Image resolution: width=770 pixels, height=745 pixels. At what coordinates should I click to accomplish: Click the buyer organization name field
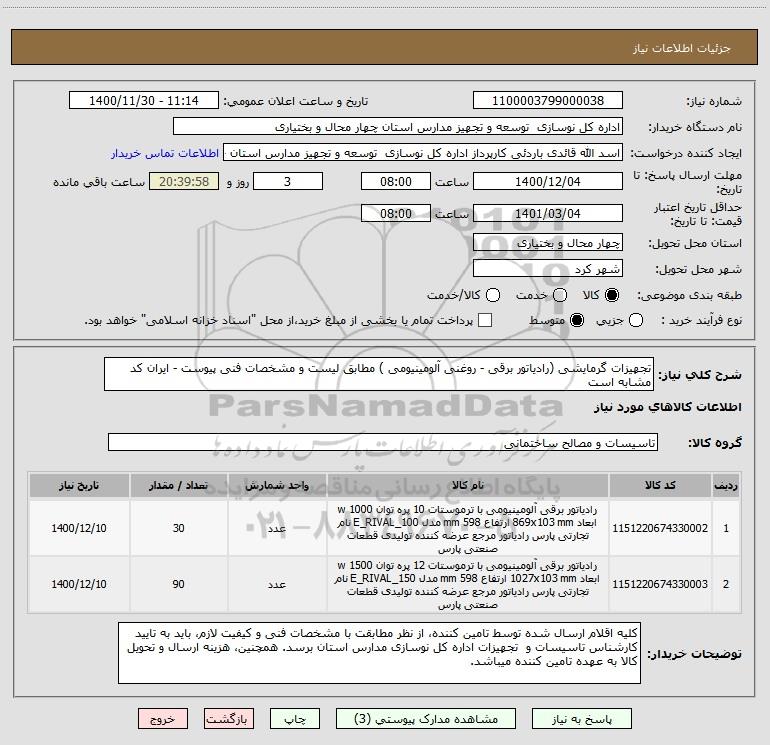(398, 126)
